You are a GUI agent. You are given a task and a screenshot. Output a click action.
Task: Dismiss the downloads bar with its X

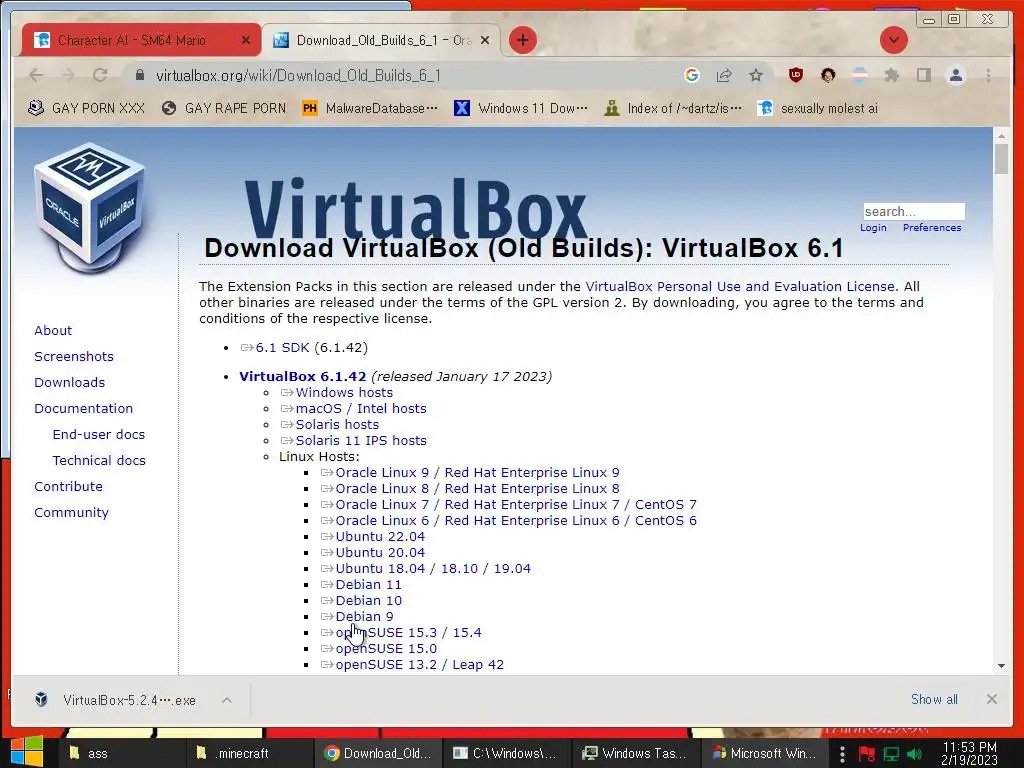tap(991, 699)
